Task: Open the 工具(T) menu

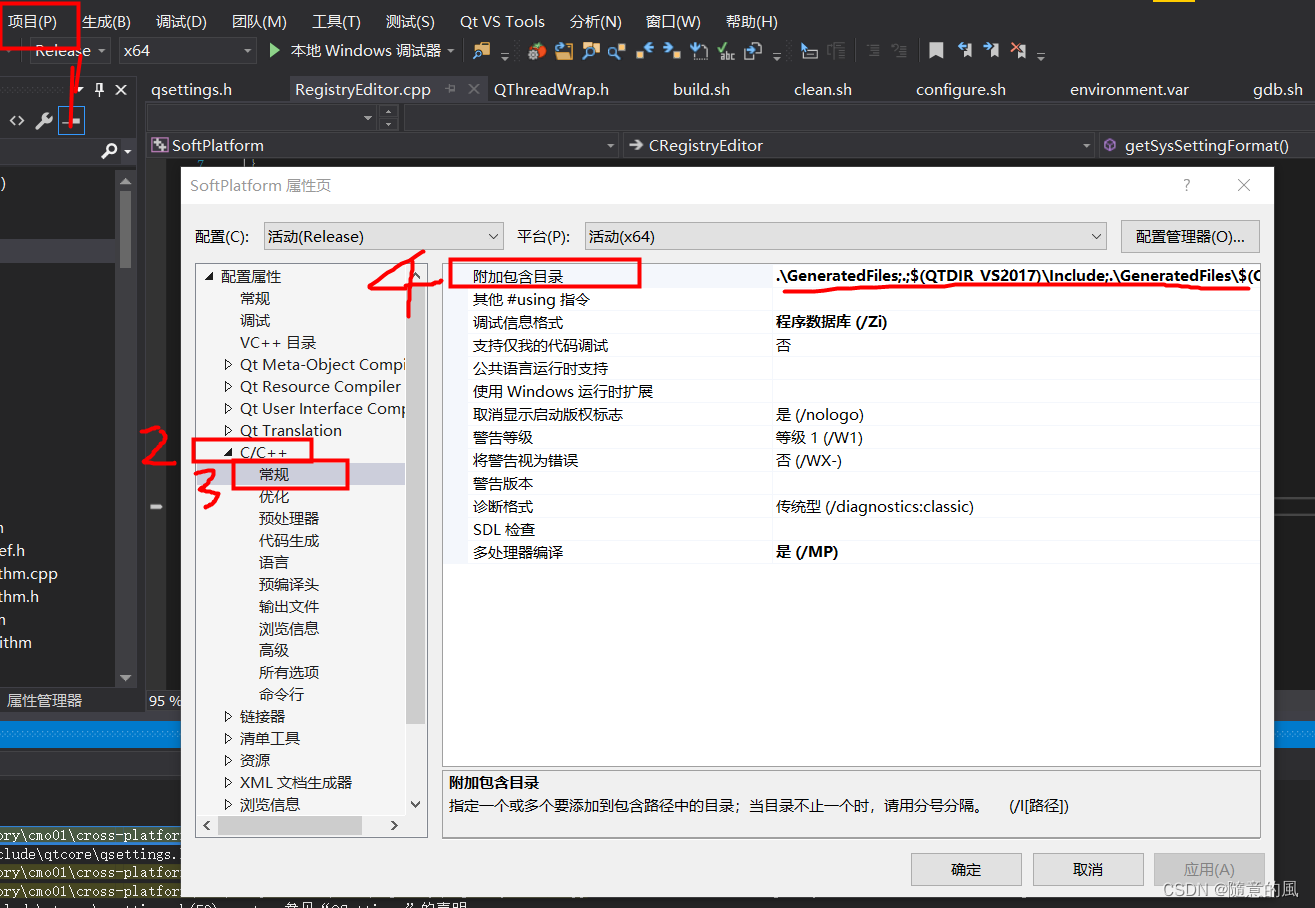Action: pyautogui.click(x=336, y=21)
